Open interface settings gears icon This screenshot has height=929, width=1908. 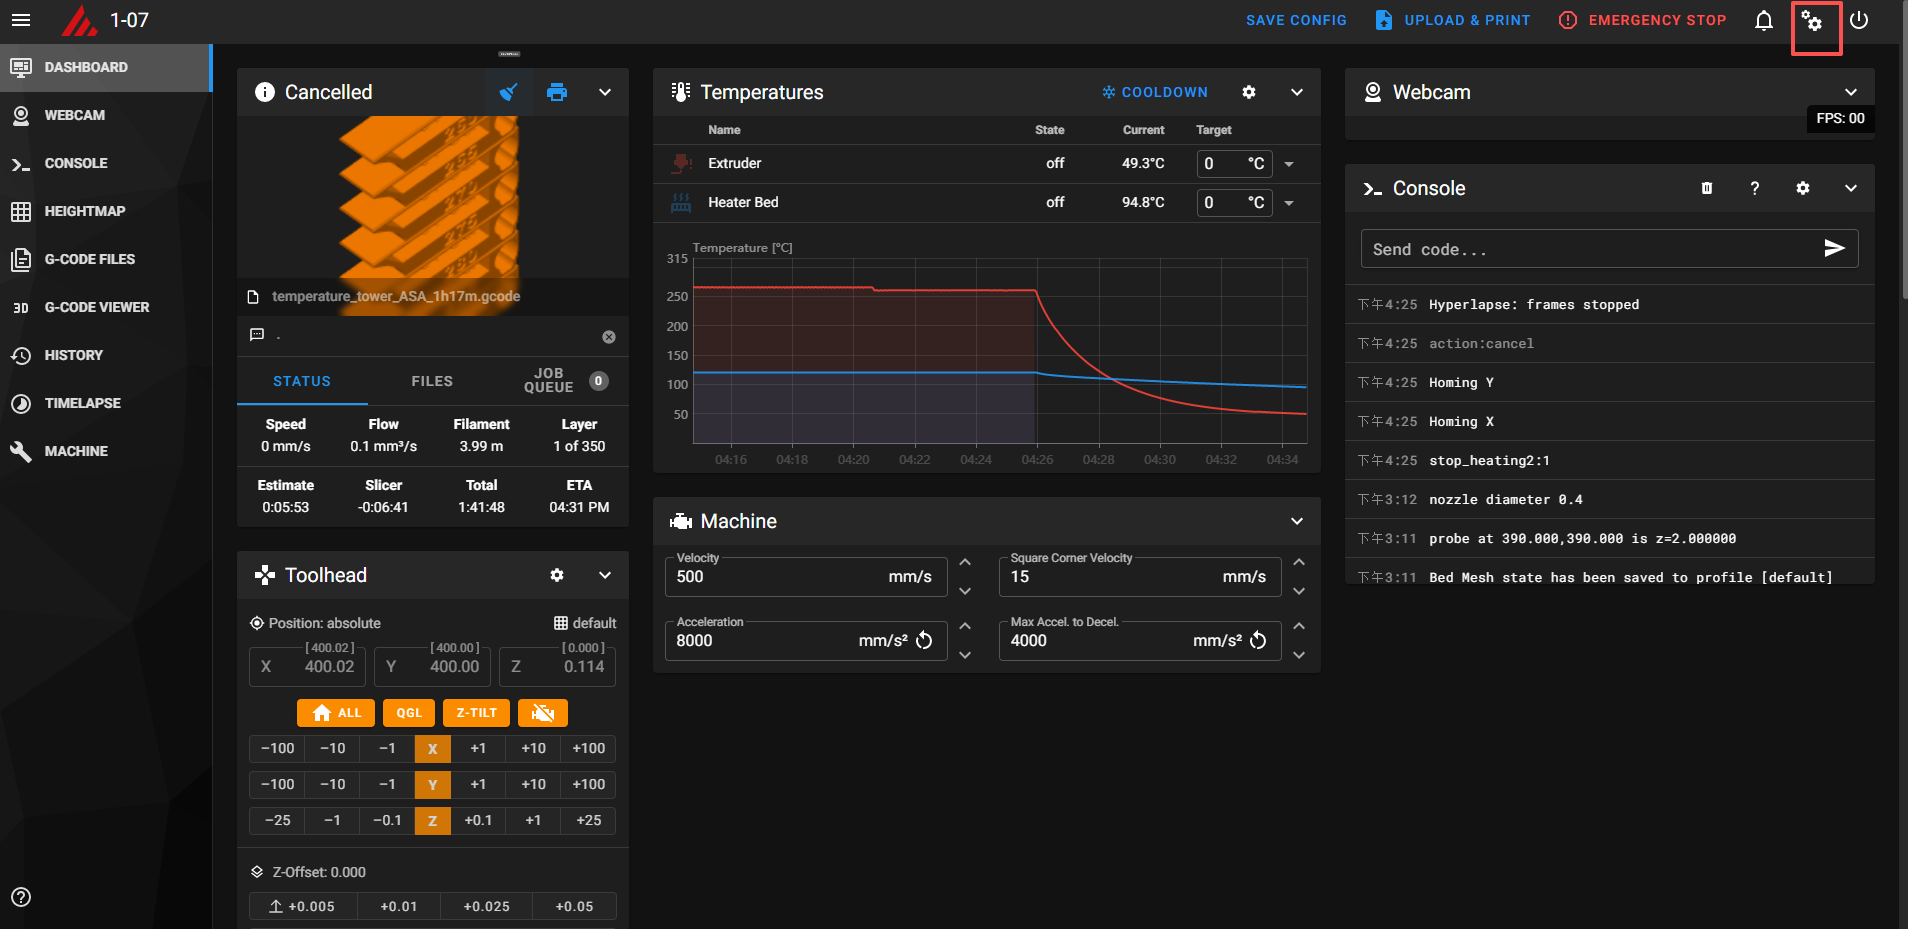point(1813,21)
